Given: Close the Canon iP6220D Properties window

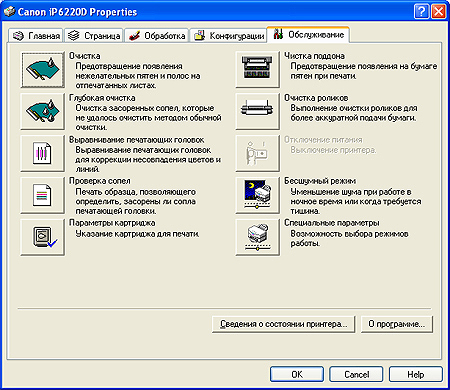Looking at the screenshot, I should [x=439, y=12].
